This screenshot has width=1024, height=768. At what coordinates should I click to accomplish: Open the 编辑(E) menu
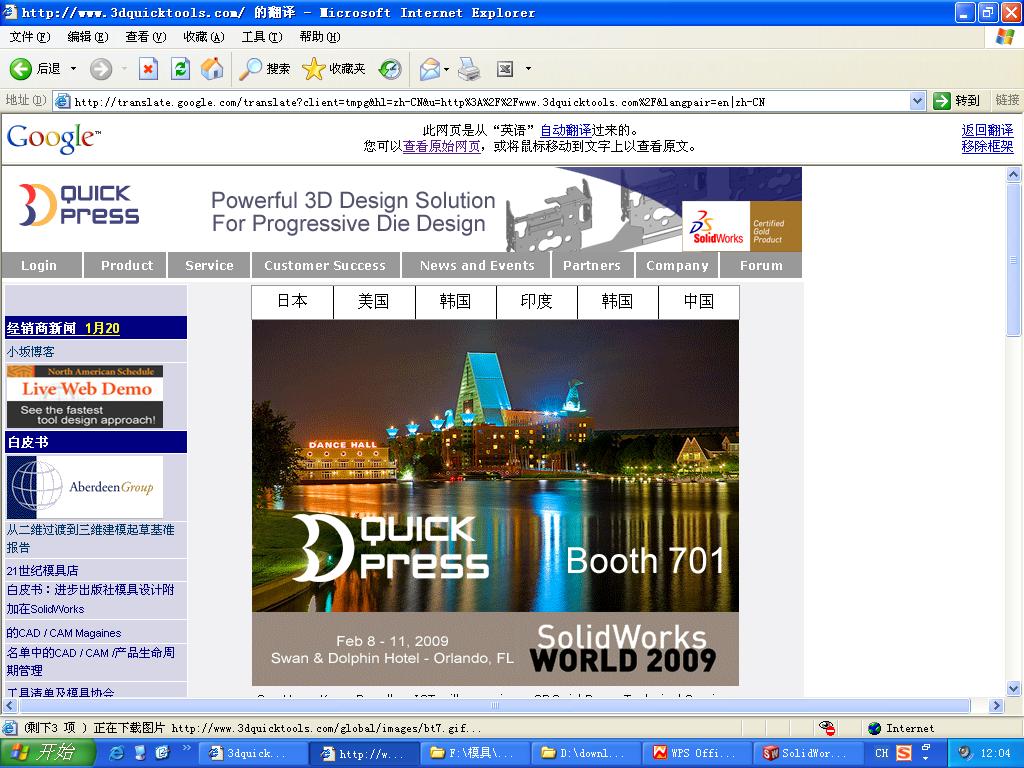pos(88,37)
